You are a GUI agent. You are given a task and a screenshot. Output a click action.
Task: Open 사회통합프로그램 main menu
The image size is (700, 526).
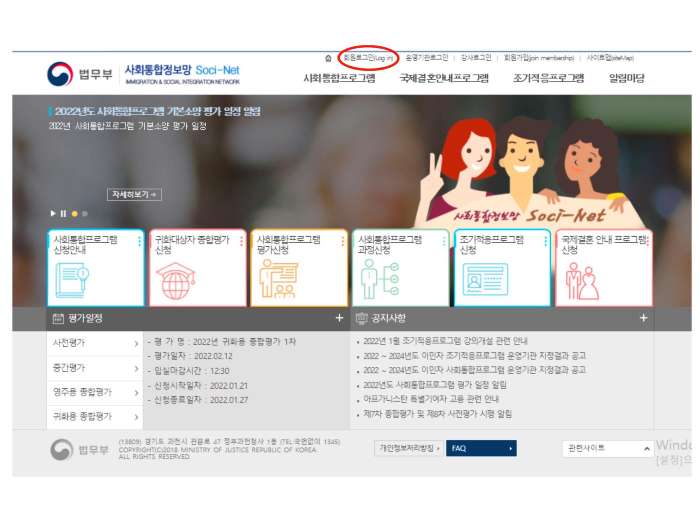click(x=339, y=78)
